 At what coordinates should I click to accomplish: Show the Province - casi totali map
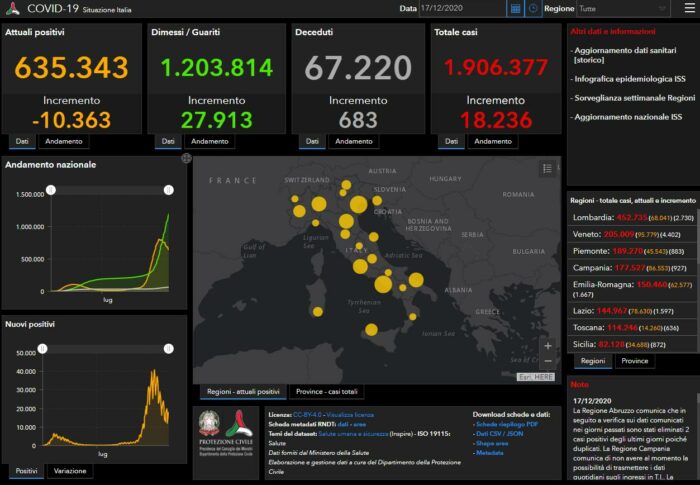[x=328, y=391]
